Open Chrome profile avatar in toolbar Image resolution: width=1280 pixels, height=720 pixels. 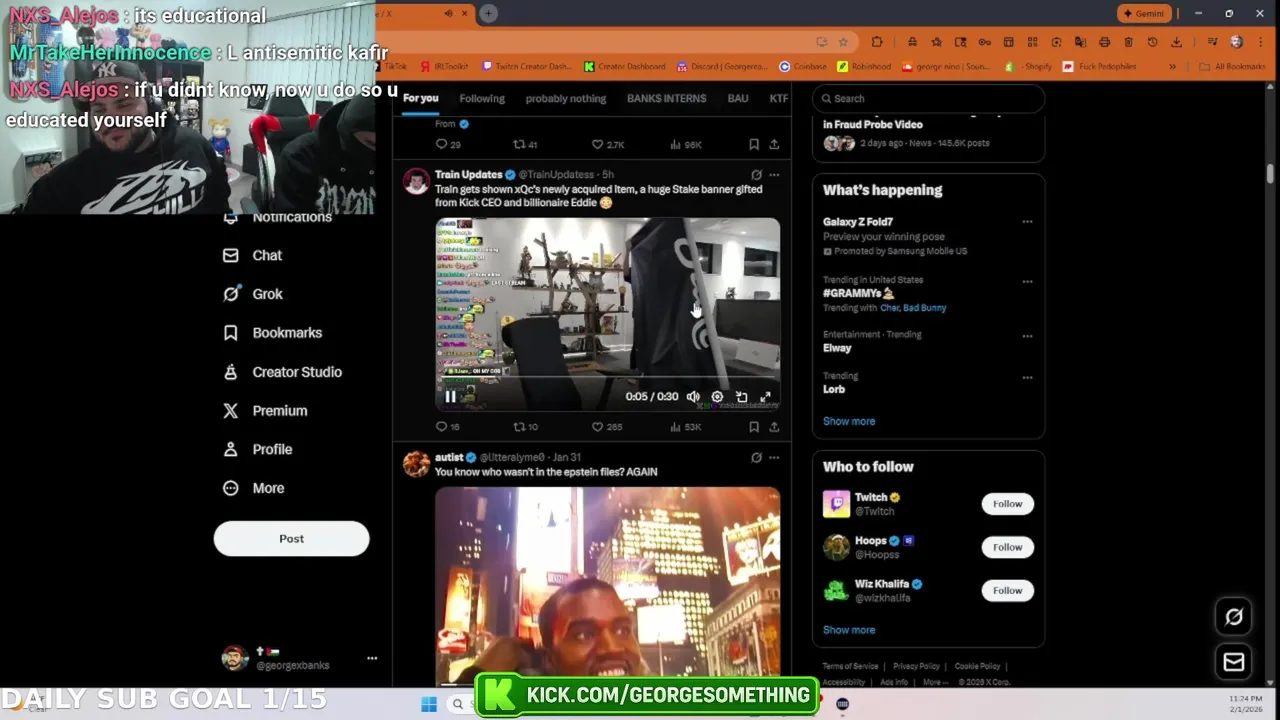[1236, 42]
